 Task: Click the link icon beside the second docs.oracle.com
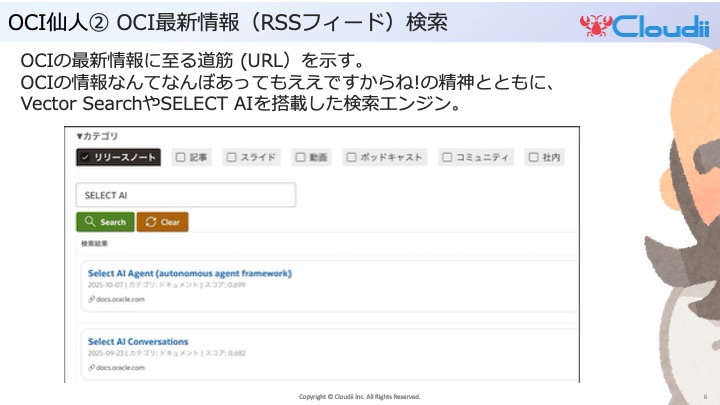tap(91, 368)
